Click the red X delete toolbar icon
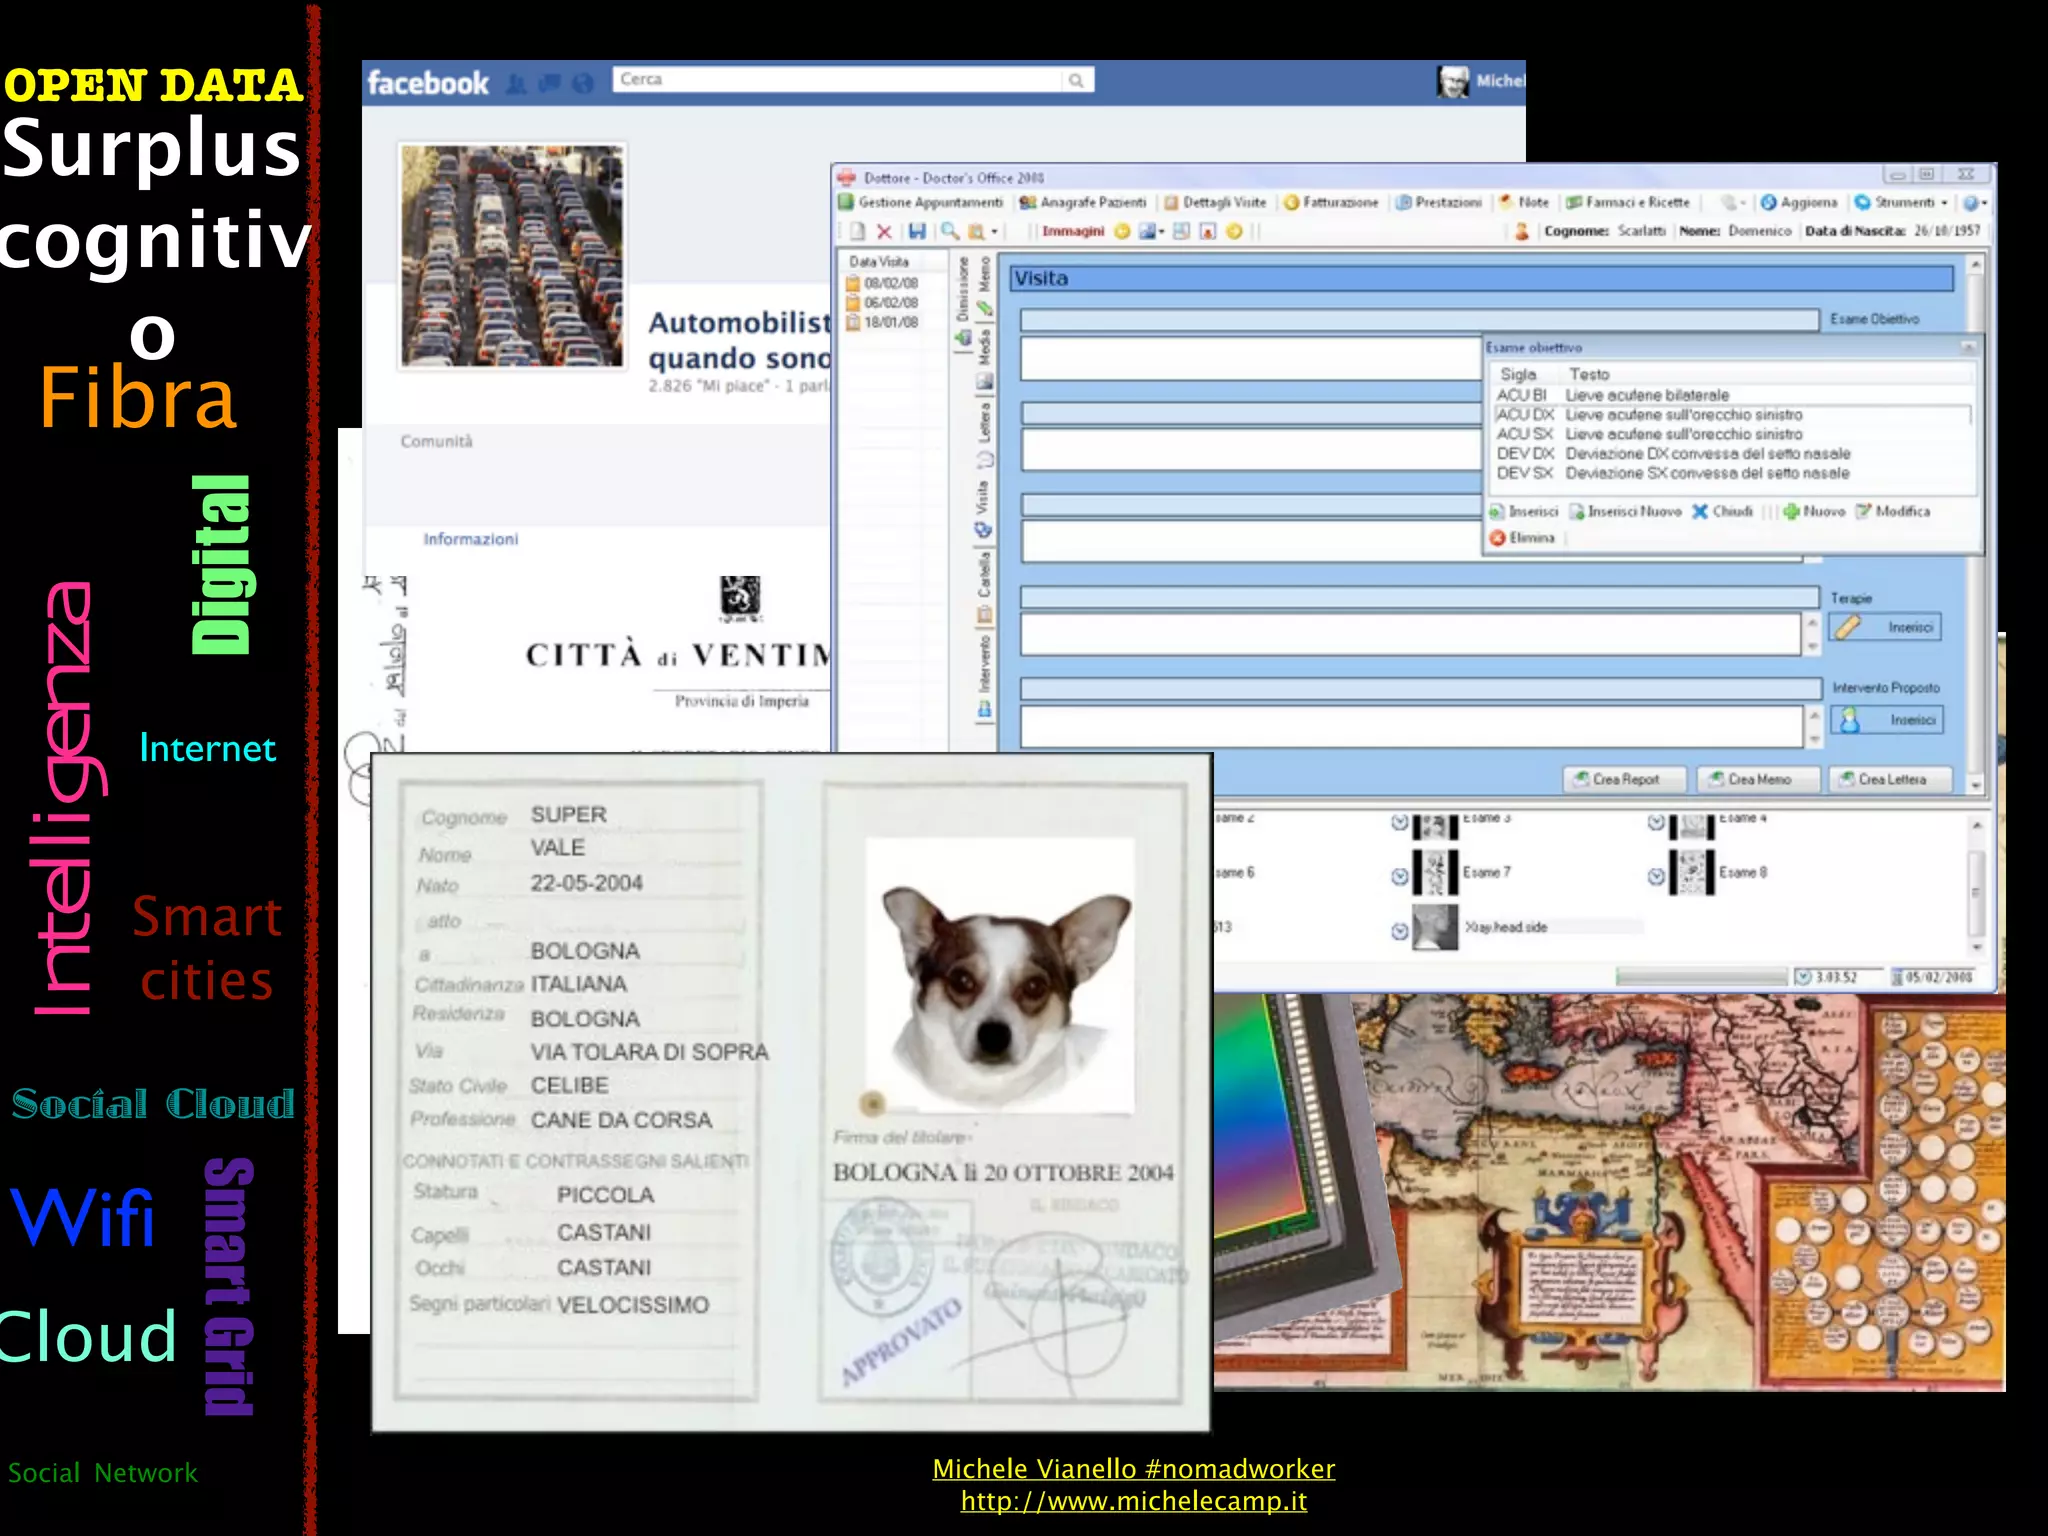The width and height of the screenshot is (2048, 1536). coord(884,232)
